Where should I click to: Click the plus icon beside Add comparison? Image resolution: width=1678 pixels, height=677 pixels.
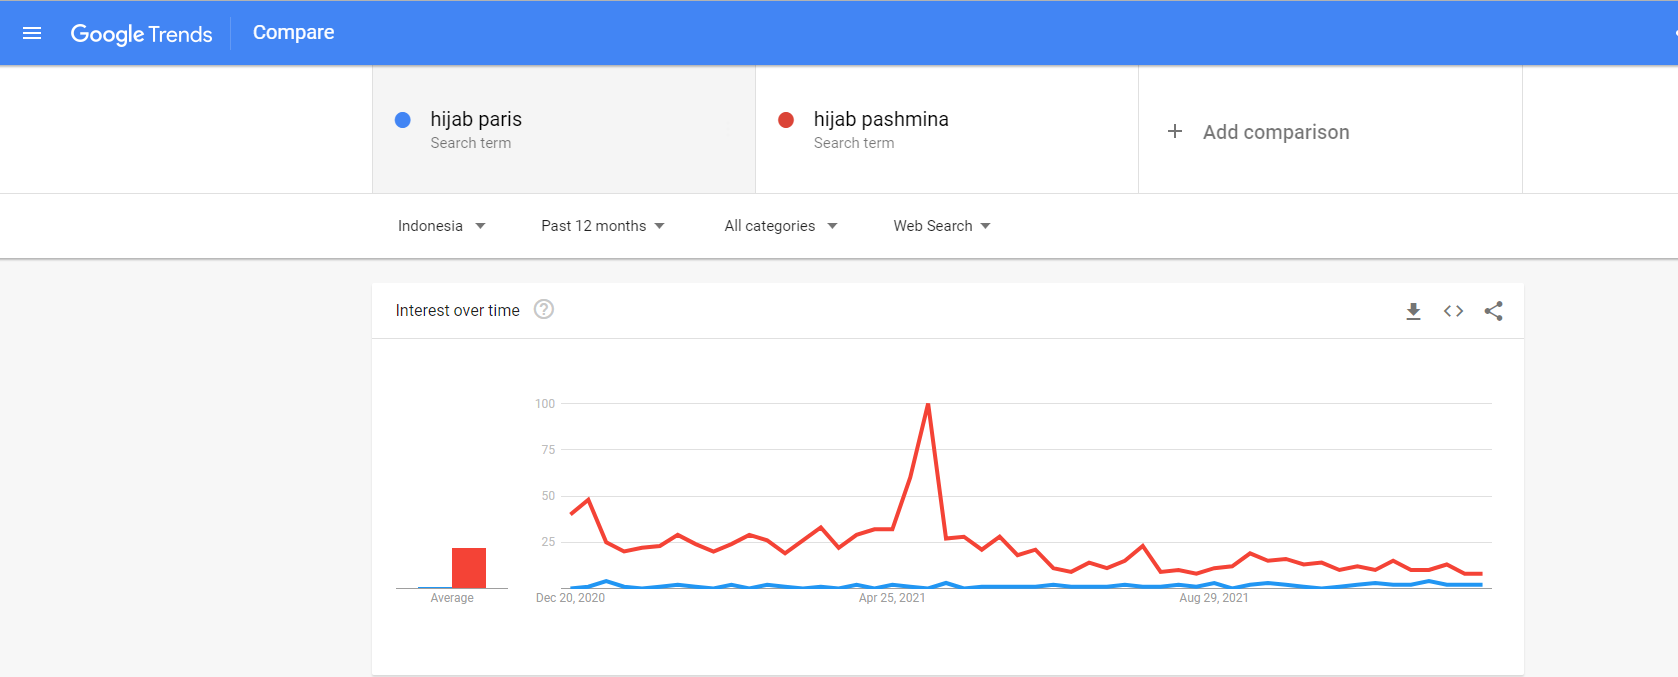click(1175, 132)
